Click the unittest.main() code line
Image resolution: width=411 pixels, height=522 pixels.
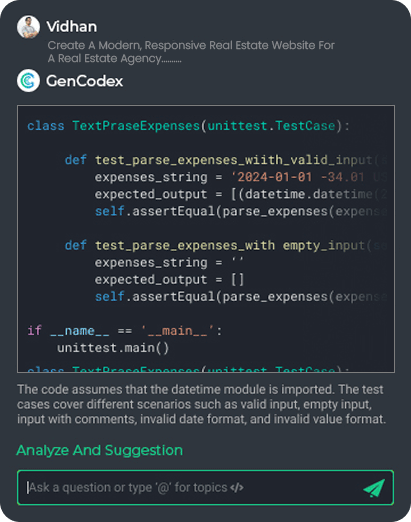tap(113, 348)
